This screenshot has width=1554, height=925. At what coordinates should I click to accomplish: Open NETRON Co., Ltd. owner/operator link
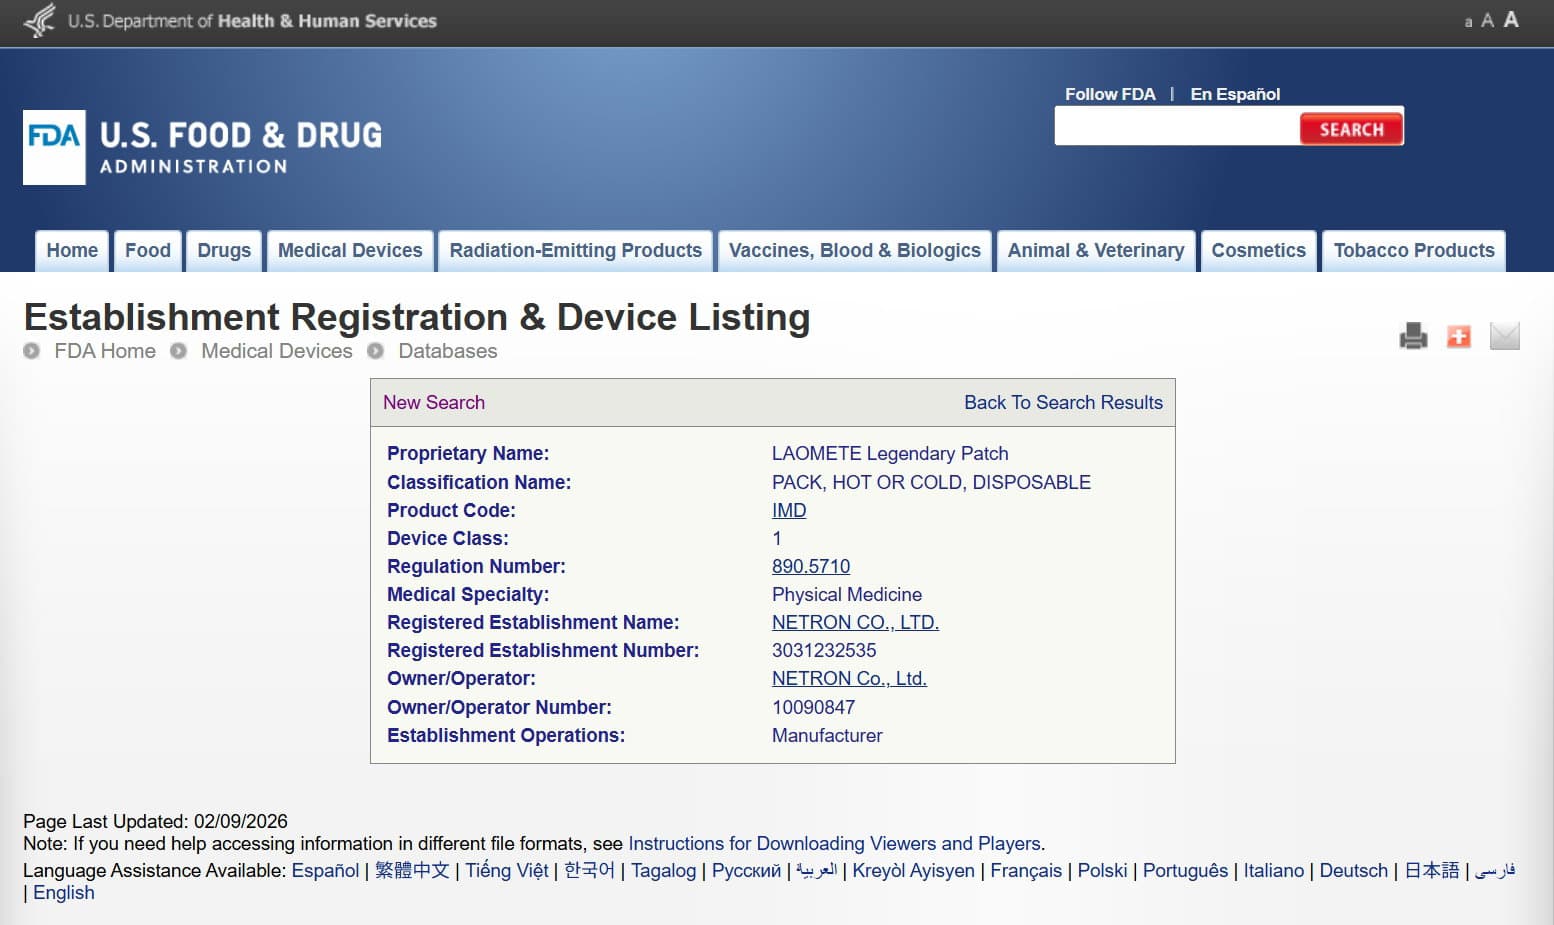849,678
